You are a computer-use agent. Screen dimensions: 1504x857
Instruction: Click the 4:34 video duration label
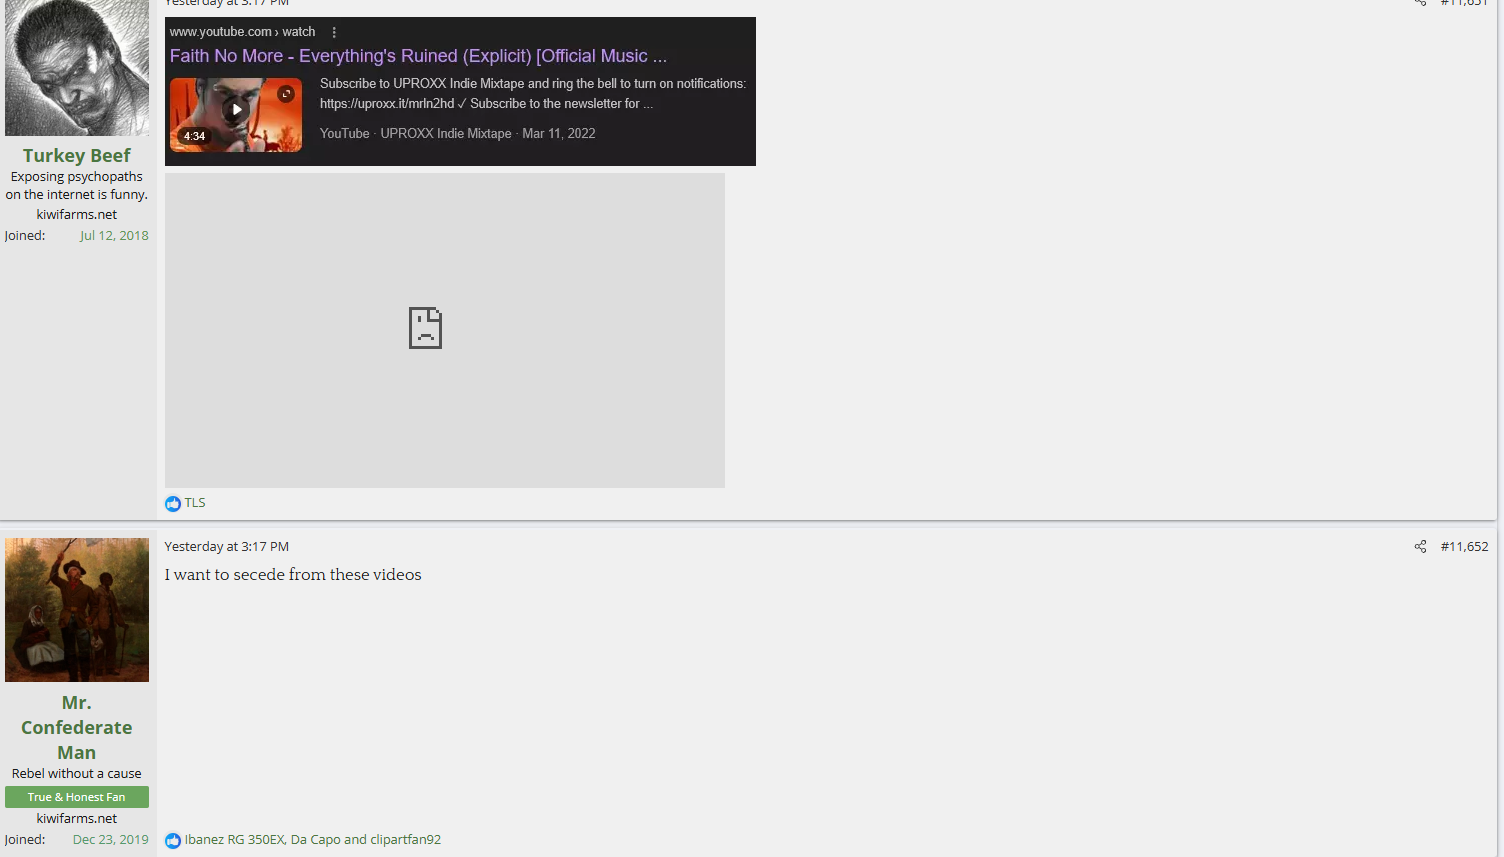[194, 136]
